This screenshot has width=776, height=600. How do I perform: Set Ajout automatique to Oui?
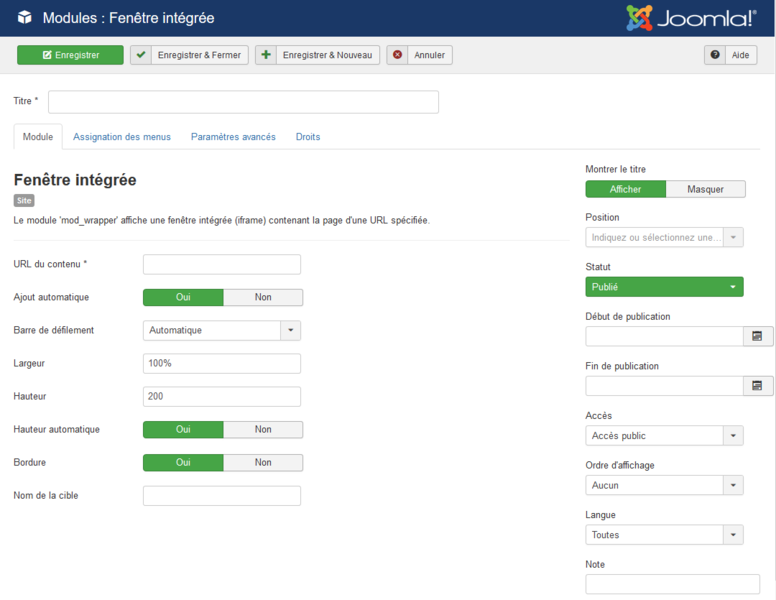point(183,297)
